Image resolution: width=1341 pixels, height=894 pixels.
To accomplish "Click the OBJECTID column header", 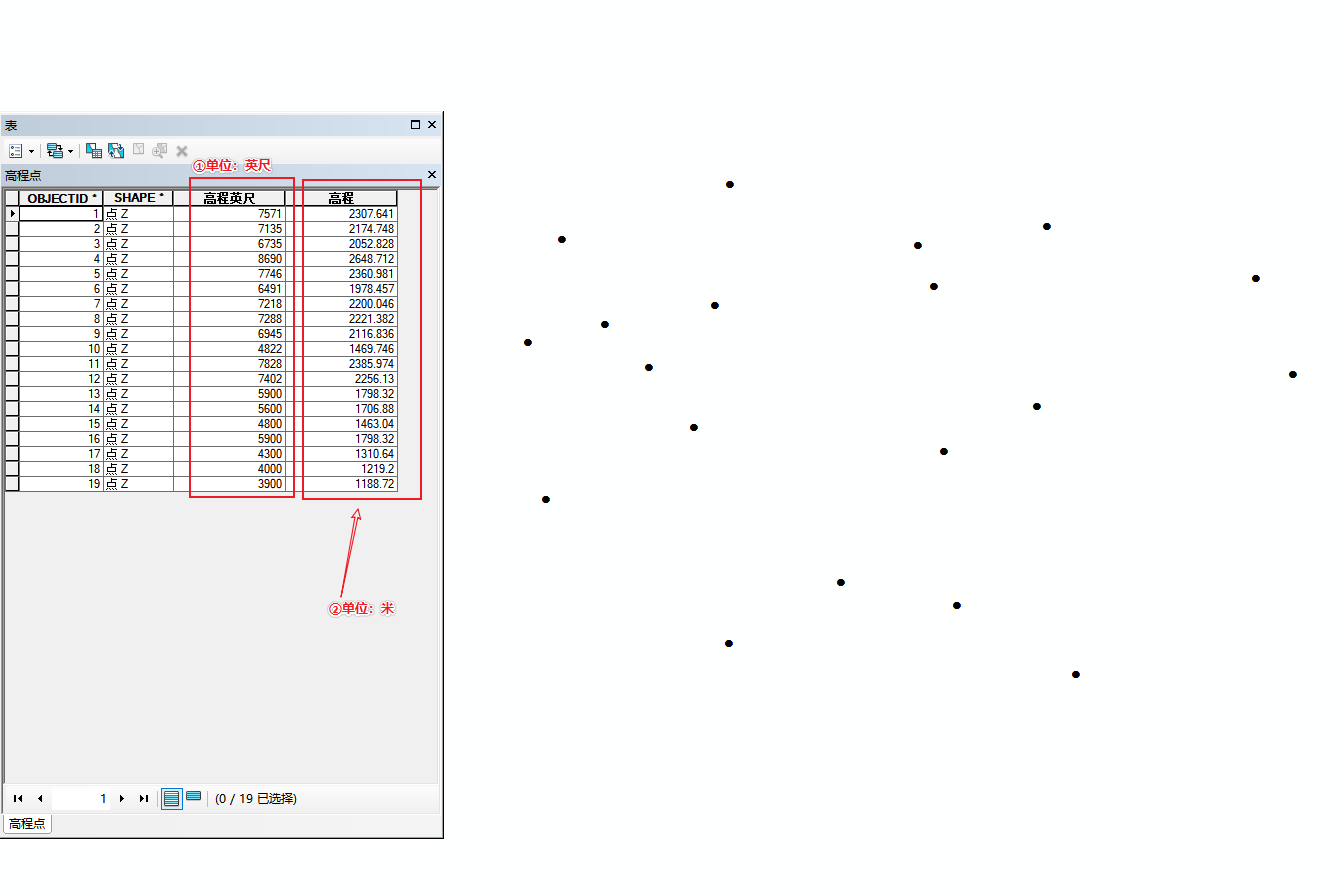I will pos(61,198).
